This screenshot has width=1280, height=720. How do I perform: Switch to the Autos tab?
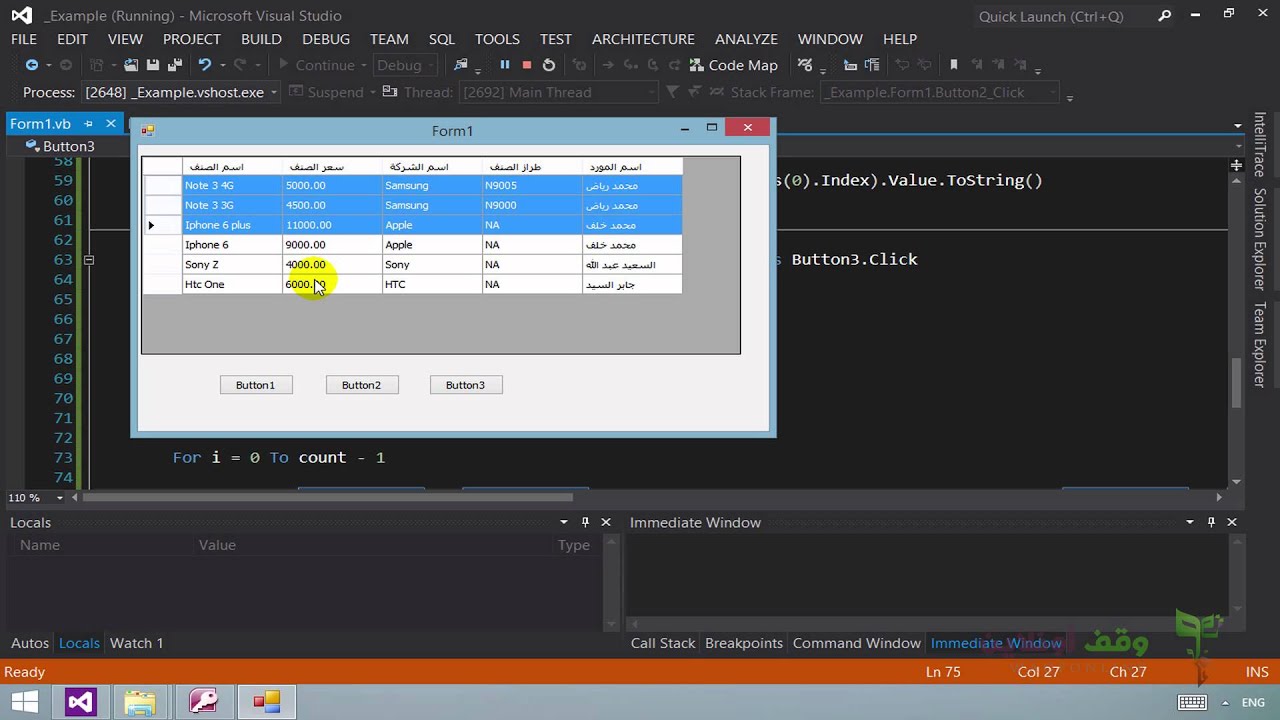(x=30, y=643)
